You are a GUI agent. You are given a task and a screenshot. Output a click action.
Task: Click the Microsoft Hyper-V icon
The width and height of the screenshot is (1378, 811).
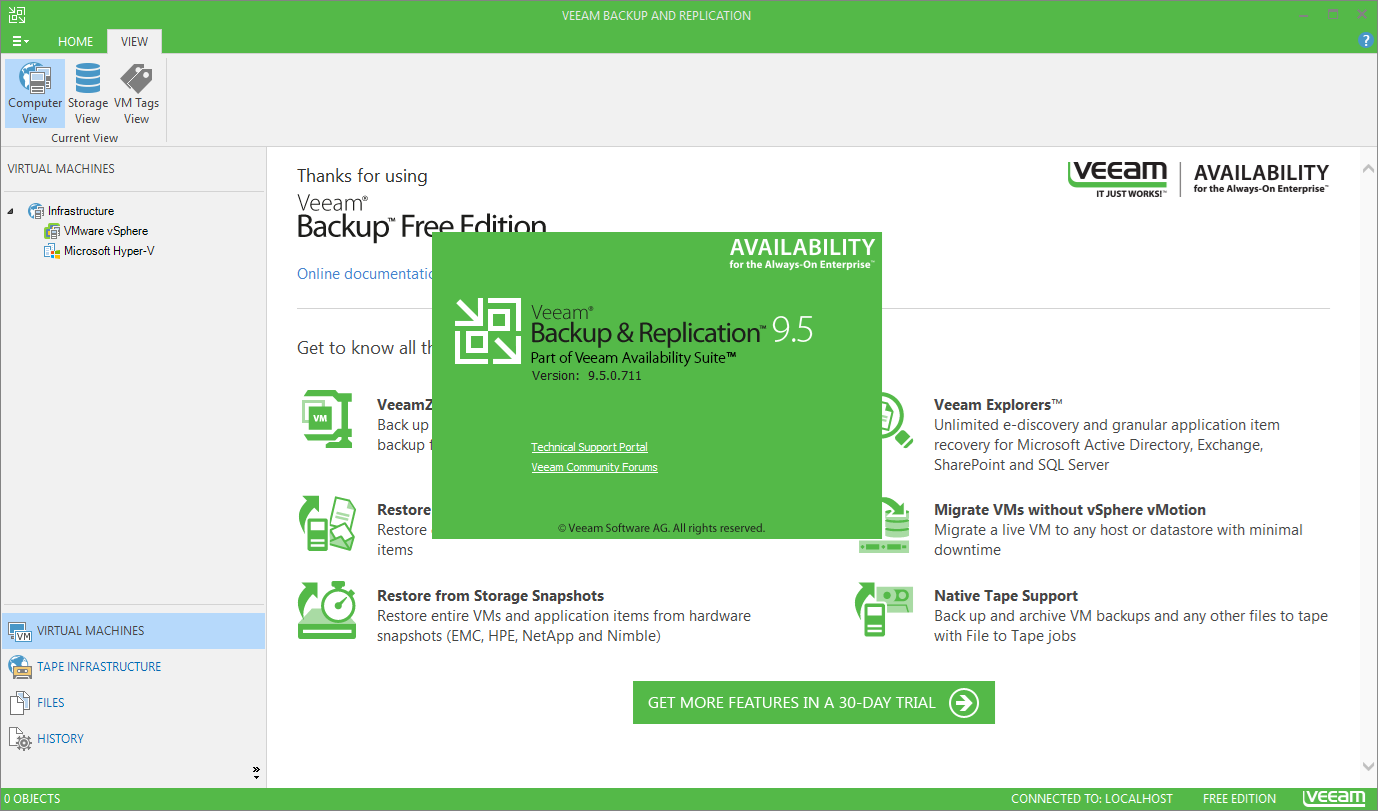coord(52,251)
